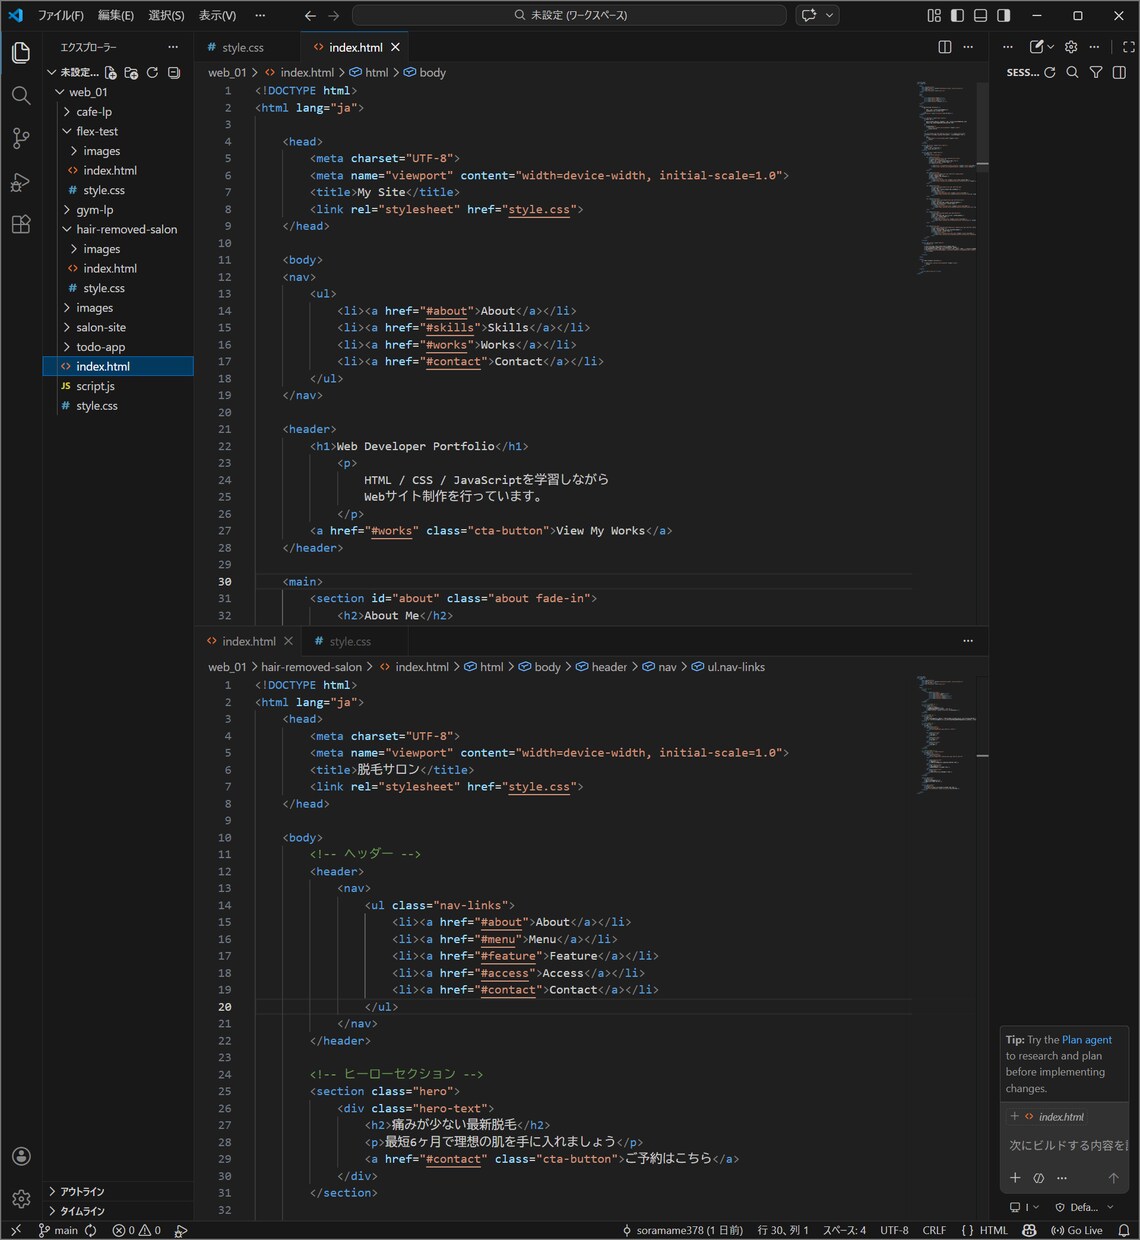Refresh the Explorer file tree
The height and width of the screenshot is (1240, 1140).
tap(152, 73)
